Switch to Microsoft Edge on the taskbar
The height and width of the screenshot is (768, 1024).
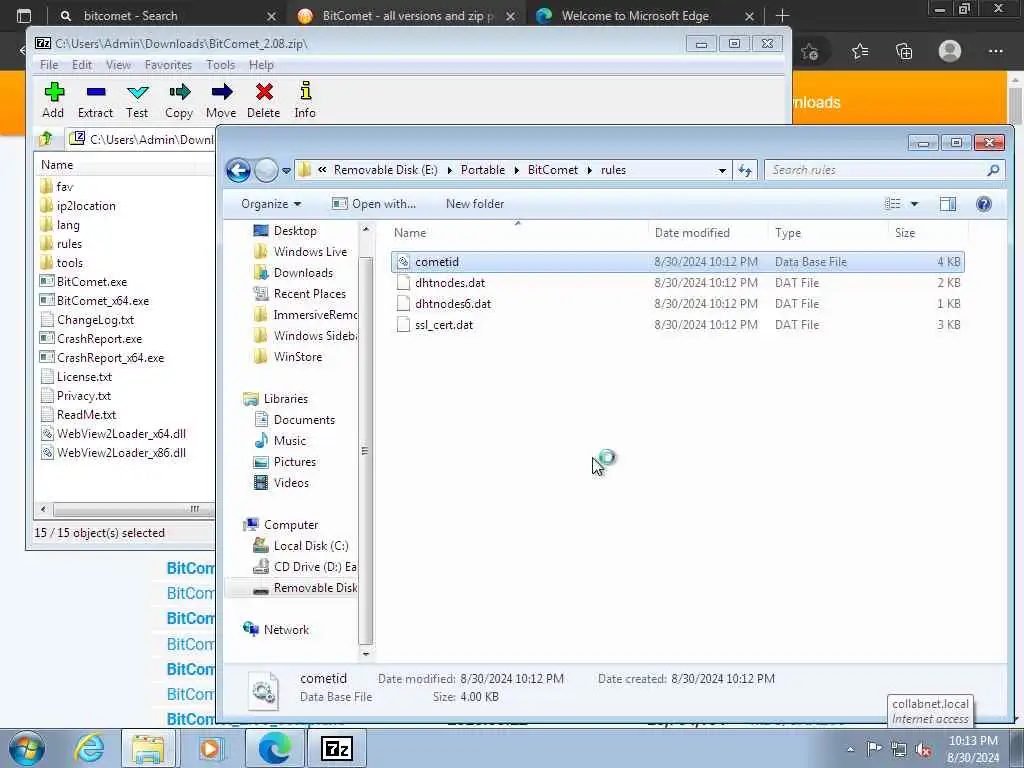[x=274, y=748]
